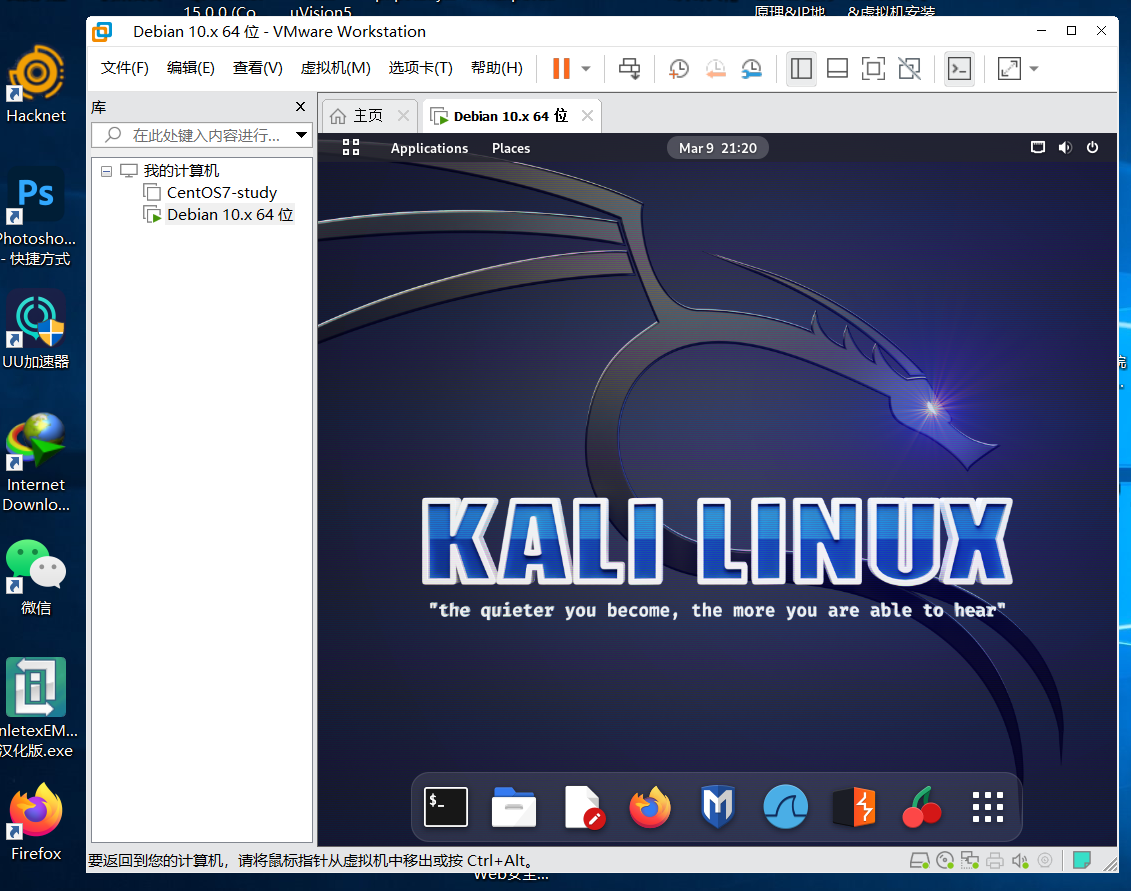The height and width of the screenshot is (891, 1131).
Task: Open the Kali volume control icon
Action: 1065,148
